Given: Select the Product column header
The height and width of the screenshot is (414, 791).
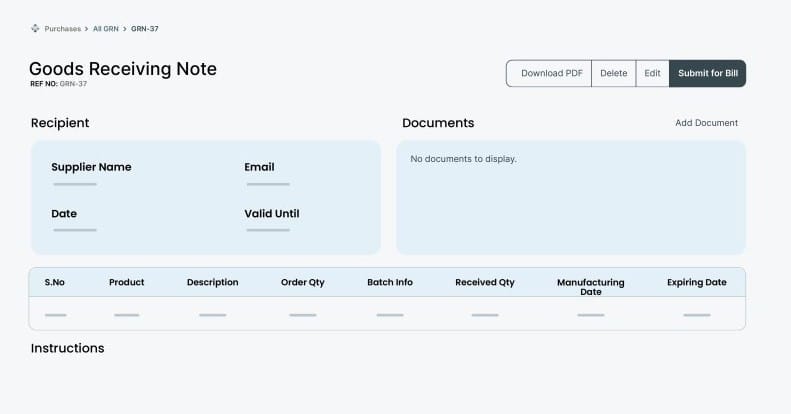Looking at the screenshot, I should coord(127,282).
